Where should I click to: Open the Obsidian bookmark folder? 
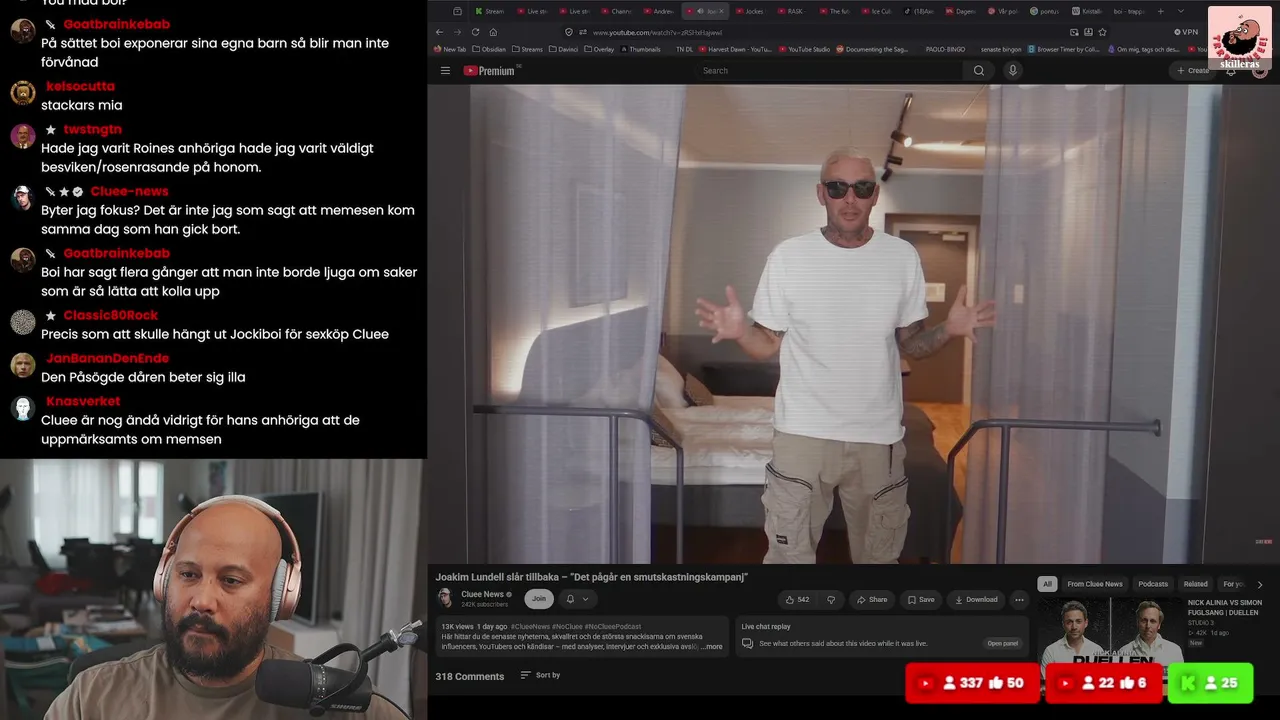click(489, 49)
